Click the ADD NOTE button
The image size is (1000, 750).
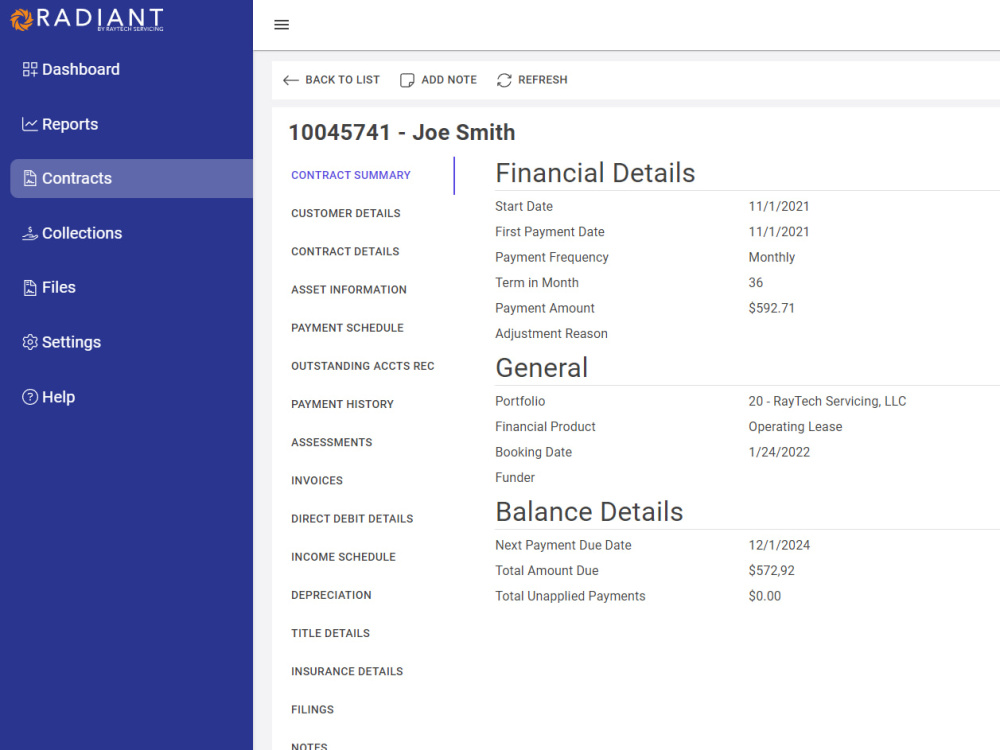(438, 80)
